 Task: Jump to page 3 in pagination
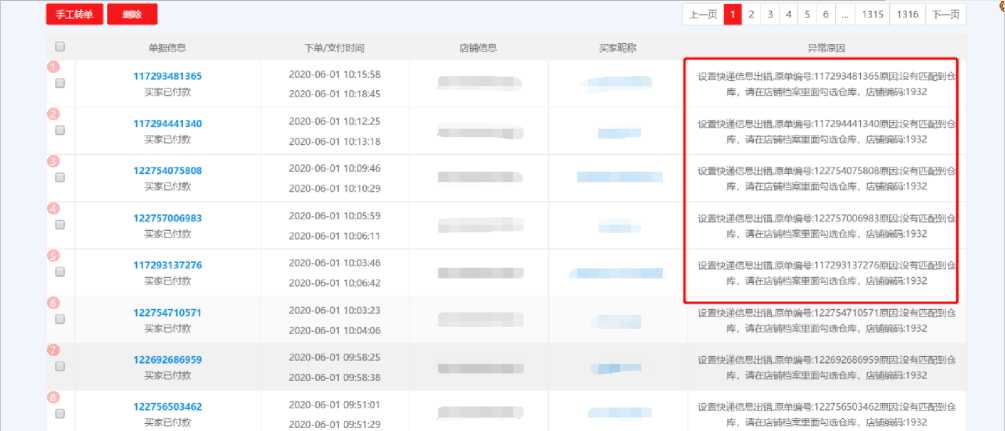770,14
